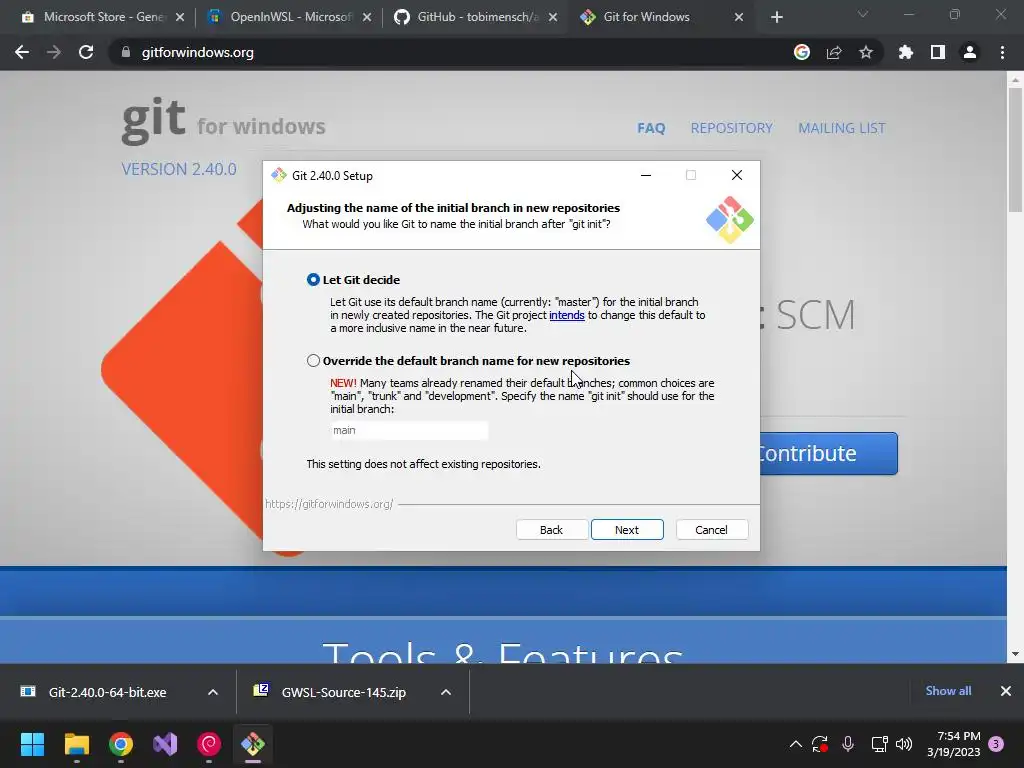Click the Git Setup taskbar icon
1024x768 pixels.
click(253, 744)
